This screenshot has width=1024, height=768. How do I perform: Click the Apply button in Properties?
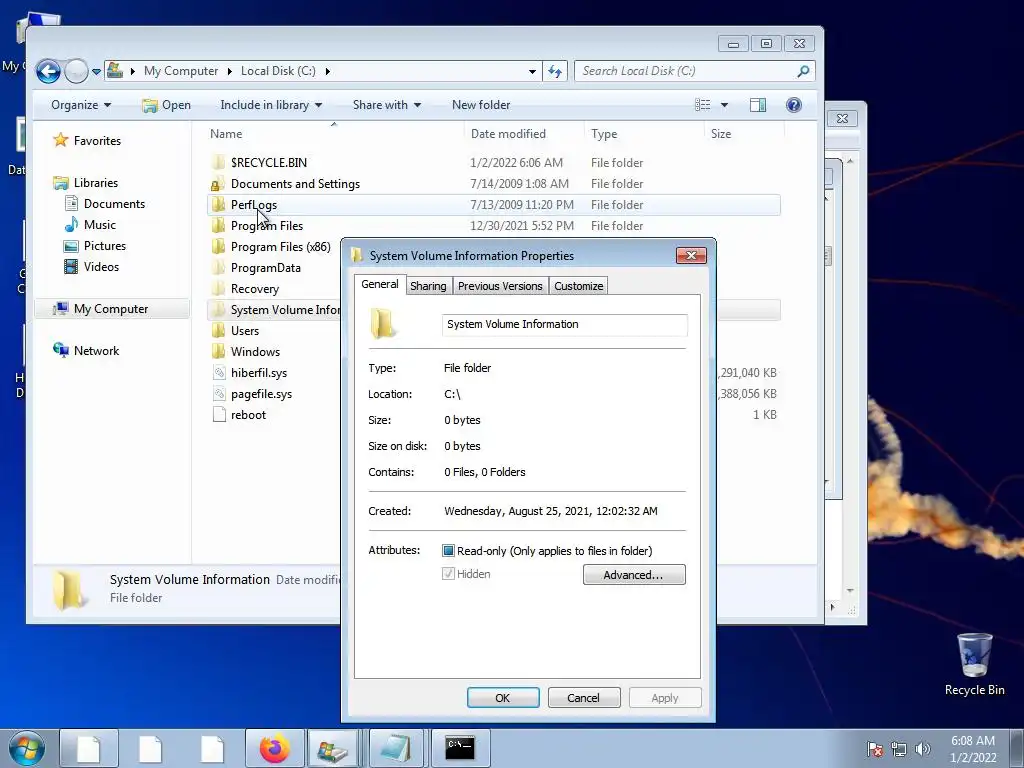click(665, 697)
